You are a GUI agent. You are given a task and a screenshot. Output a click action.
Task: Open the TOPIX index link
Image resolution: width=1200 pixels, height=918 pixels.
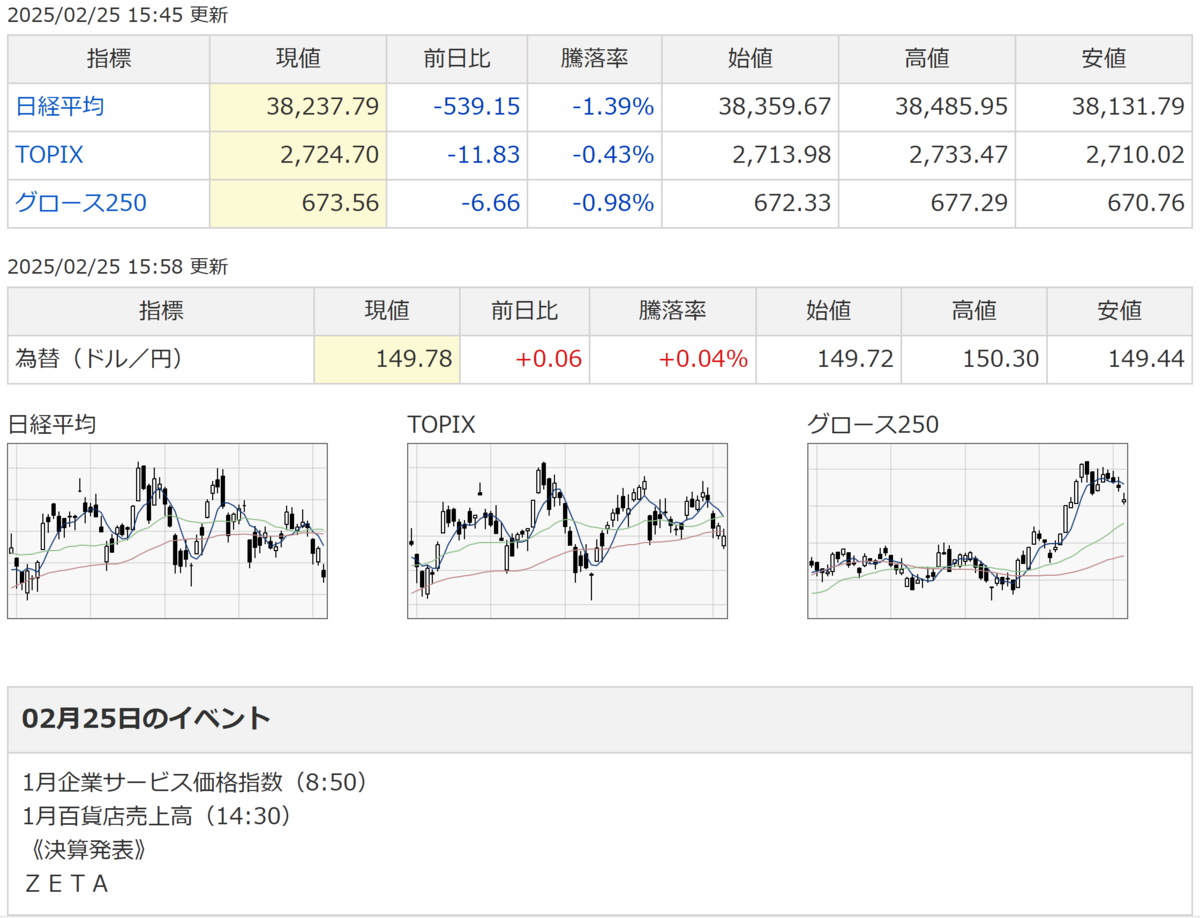pos(49,155)
